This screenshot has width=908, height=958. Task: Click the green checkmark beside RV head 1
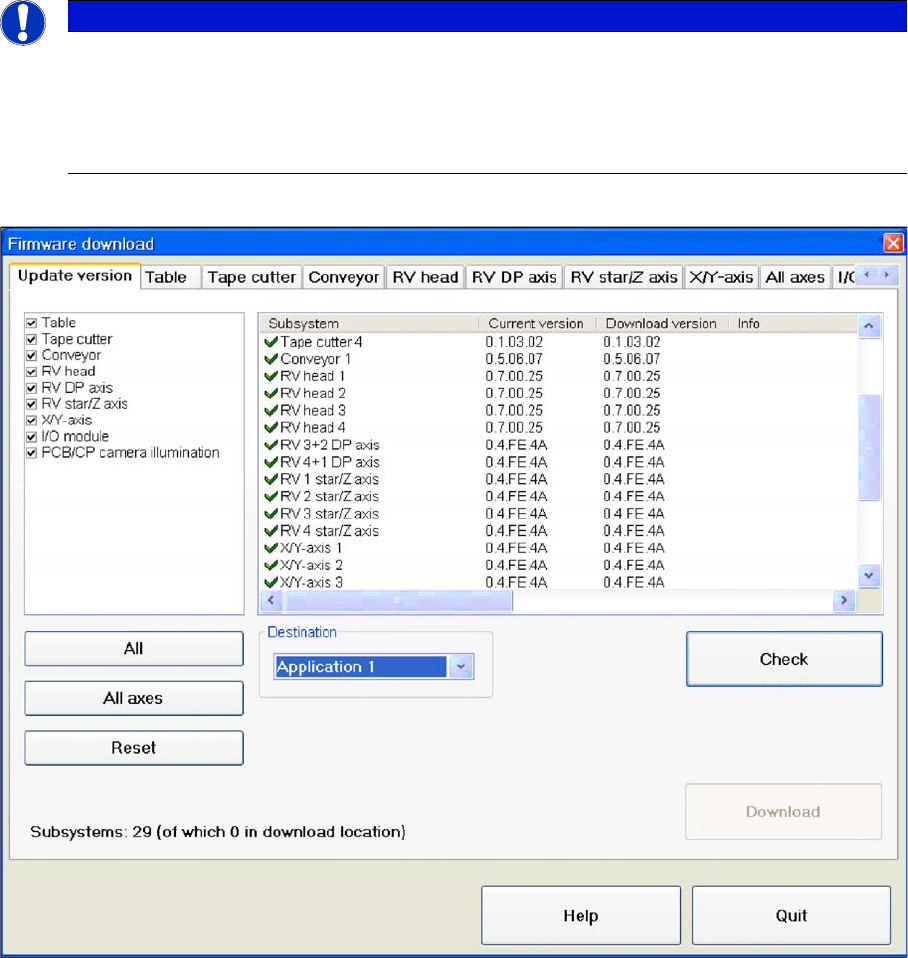[x=271, y=376]
